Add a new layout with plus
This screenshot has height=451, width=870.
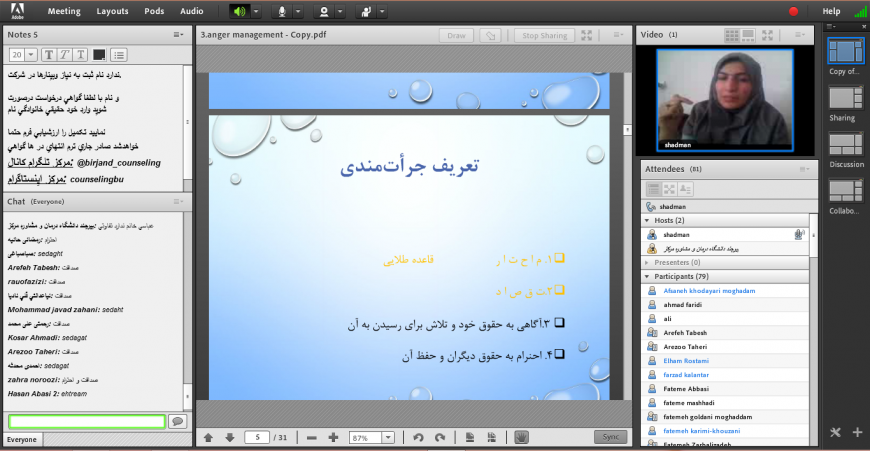[x=857, y=432]
